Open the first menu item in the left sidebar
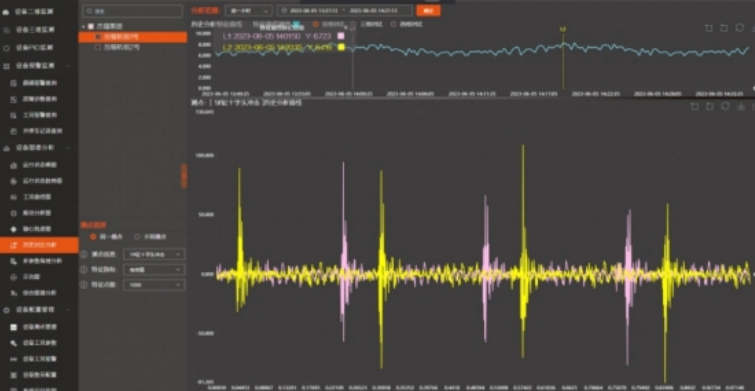The image size is (755, 391). [x=39, y=12]
